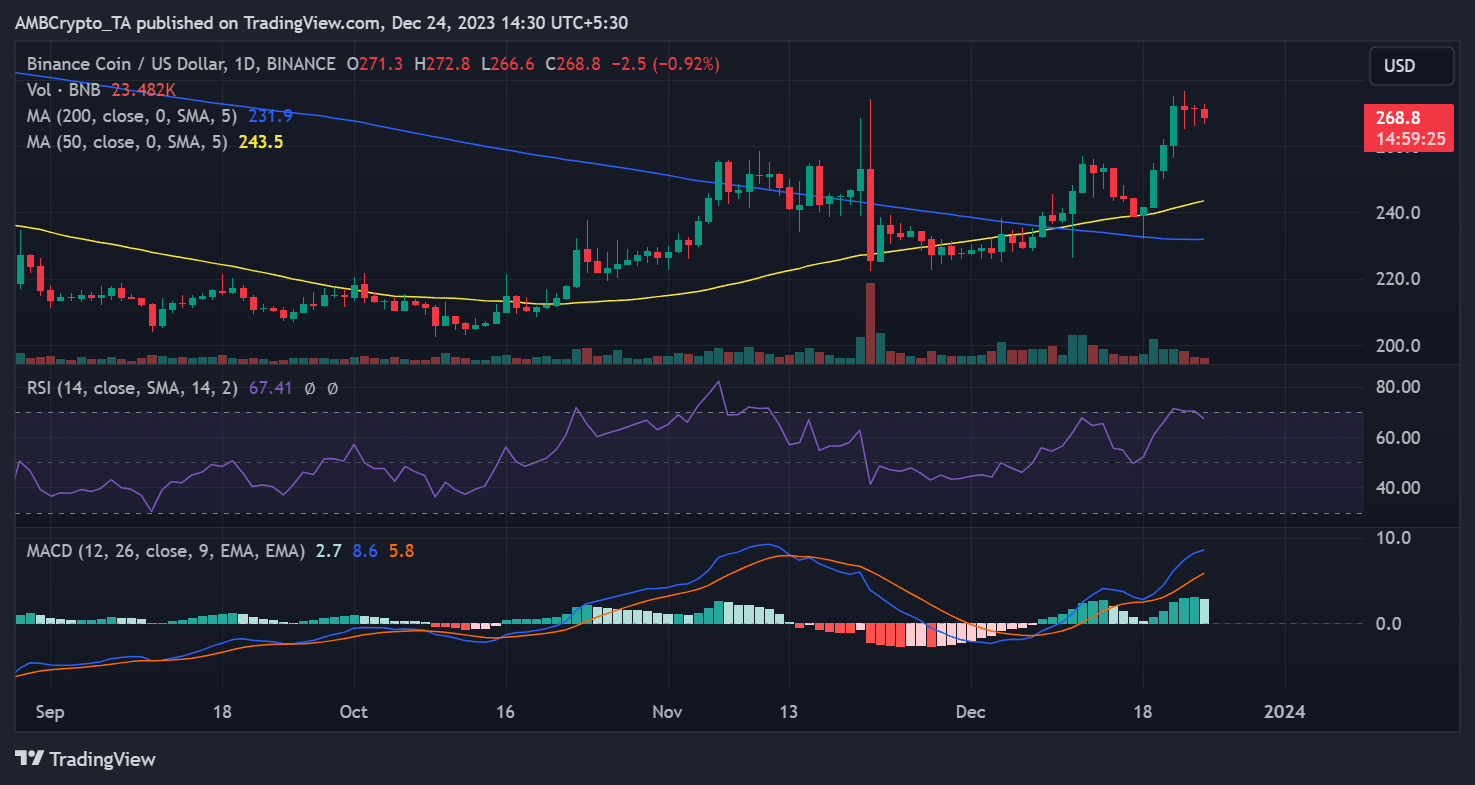Click the Nov label on the time axis
The width and height of the screenshot is (1475, 785).
pyautogui.click(x=667, y=712)
